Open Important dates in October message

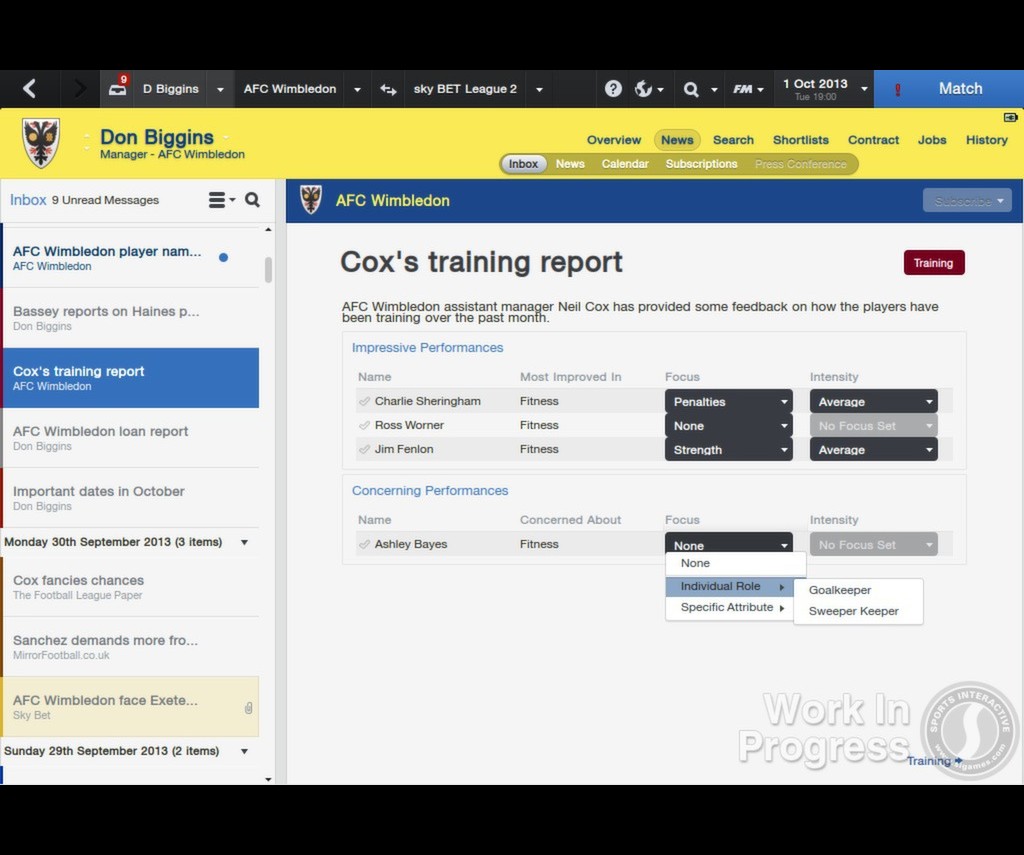click(131, 498)
